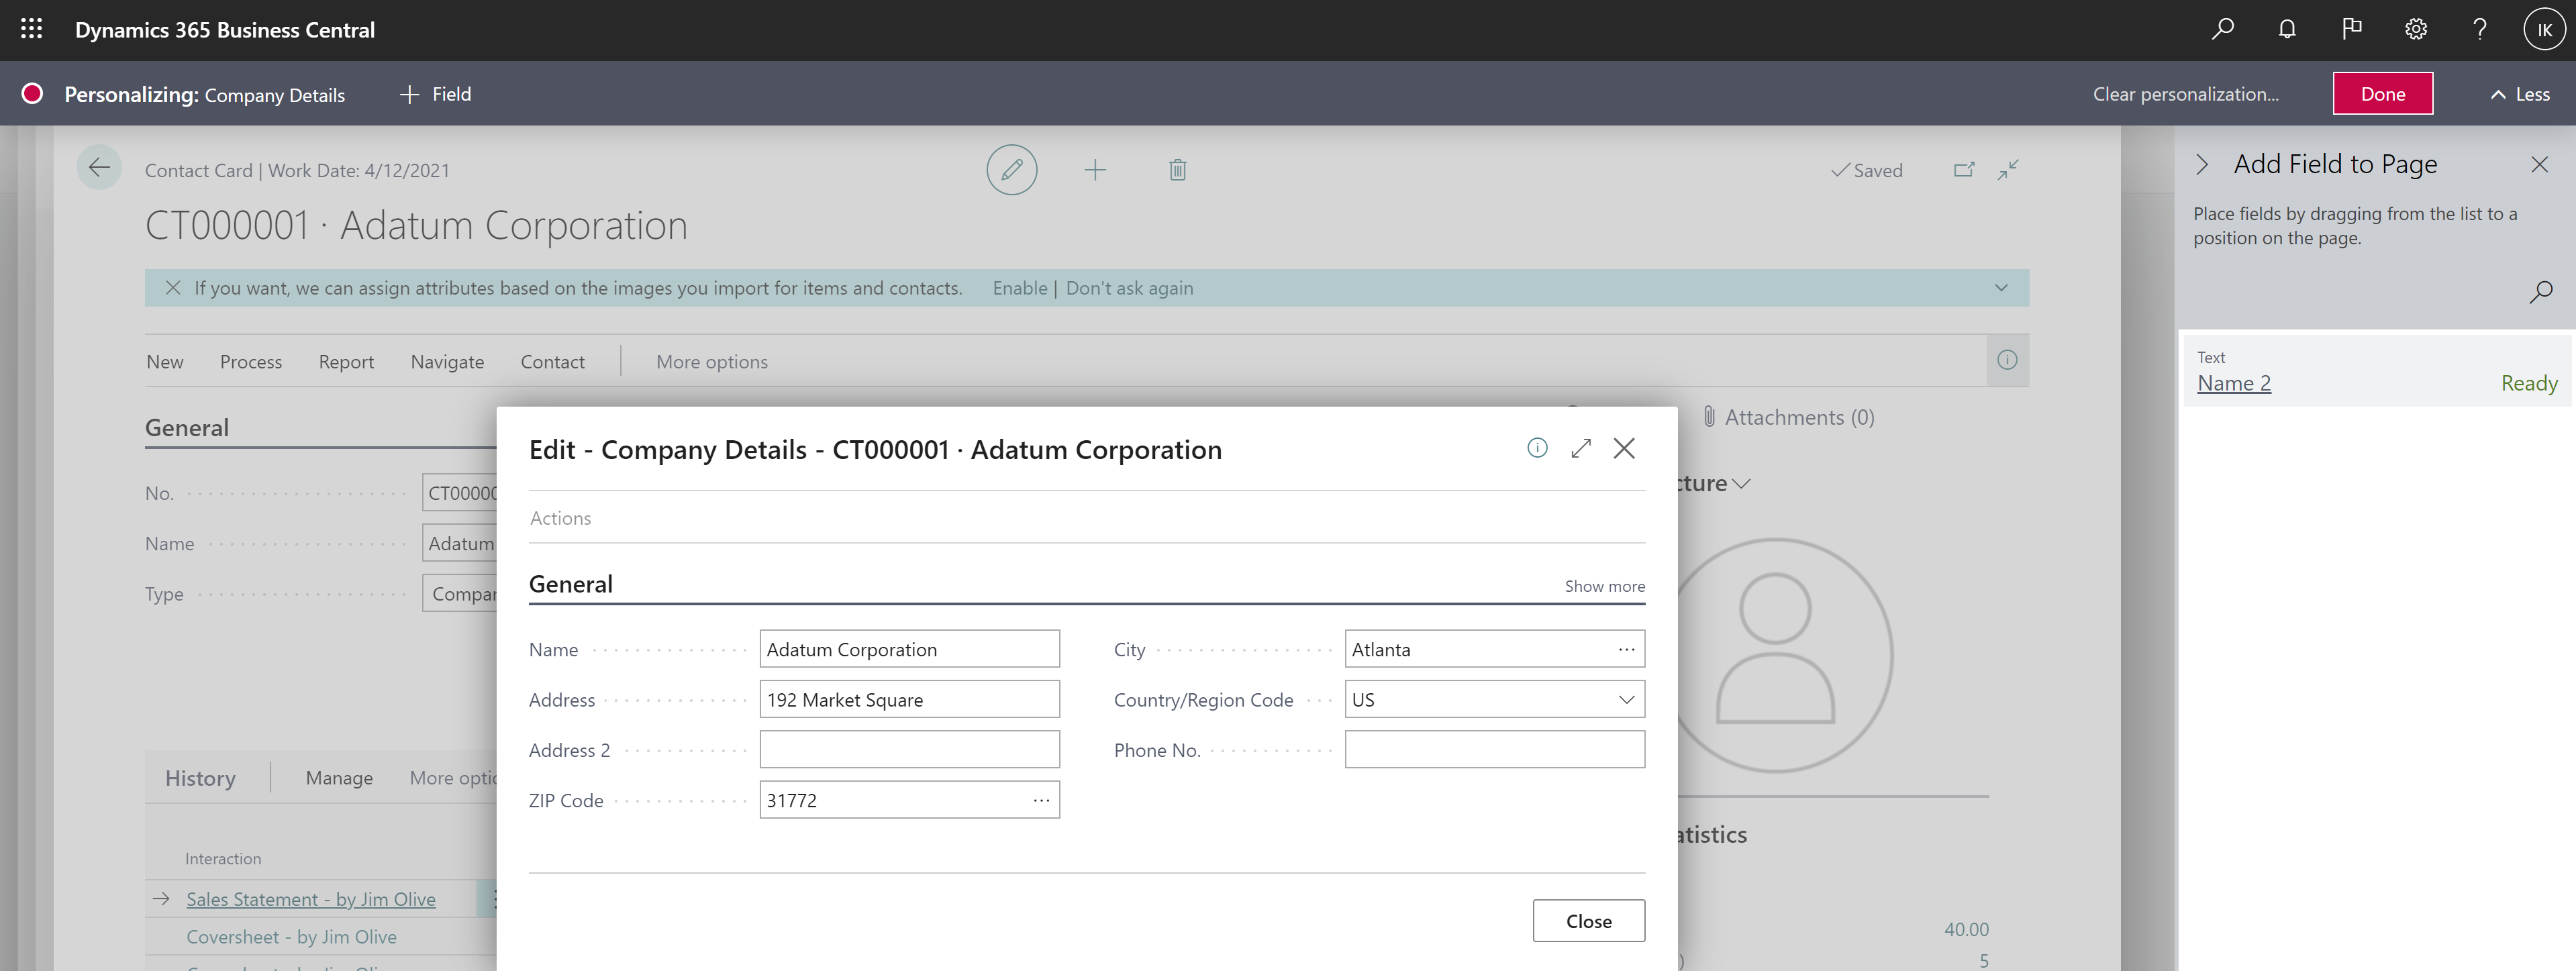Click Clear personalization link
The height and width of the screenshot is (971, 2576).
tap(2185, 94)
